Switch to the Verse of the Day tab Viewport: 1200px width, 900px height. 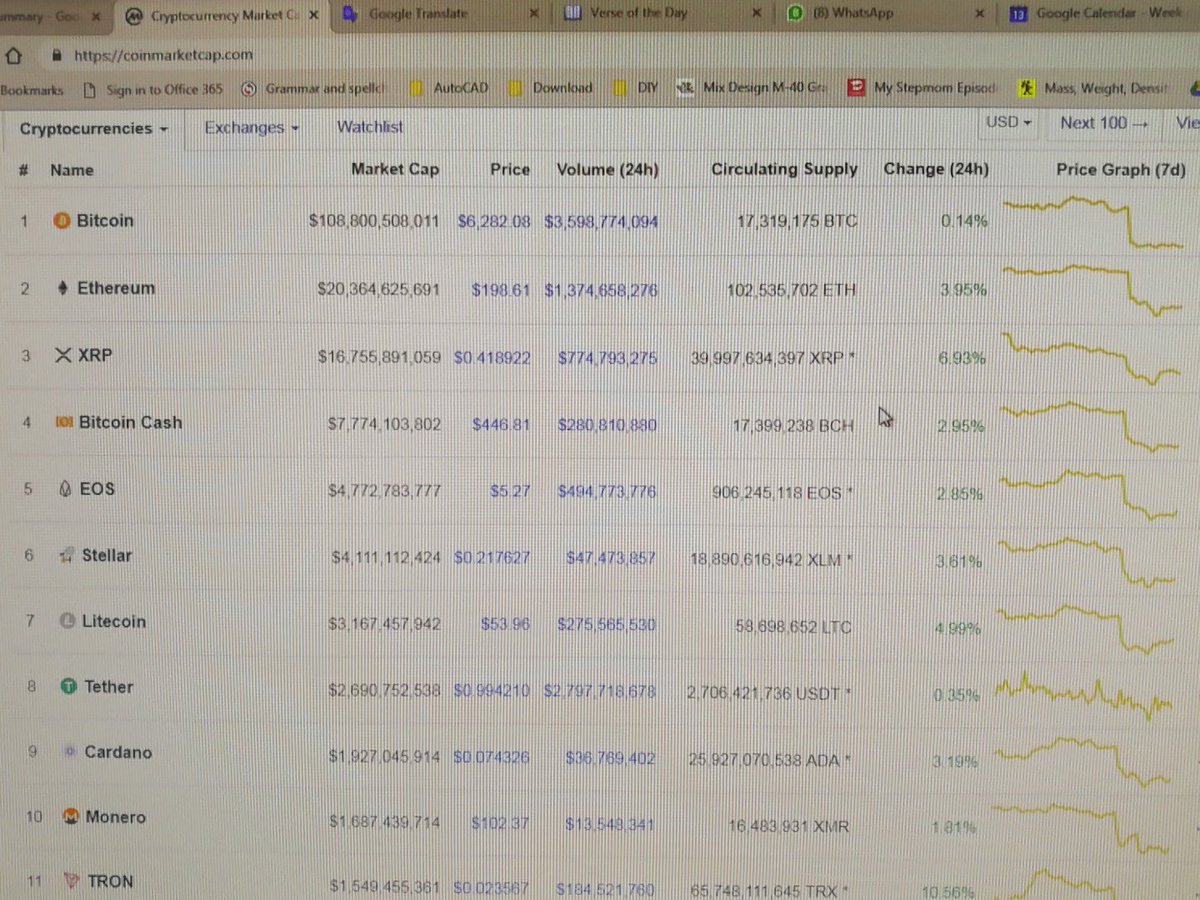coord(660,15)
